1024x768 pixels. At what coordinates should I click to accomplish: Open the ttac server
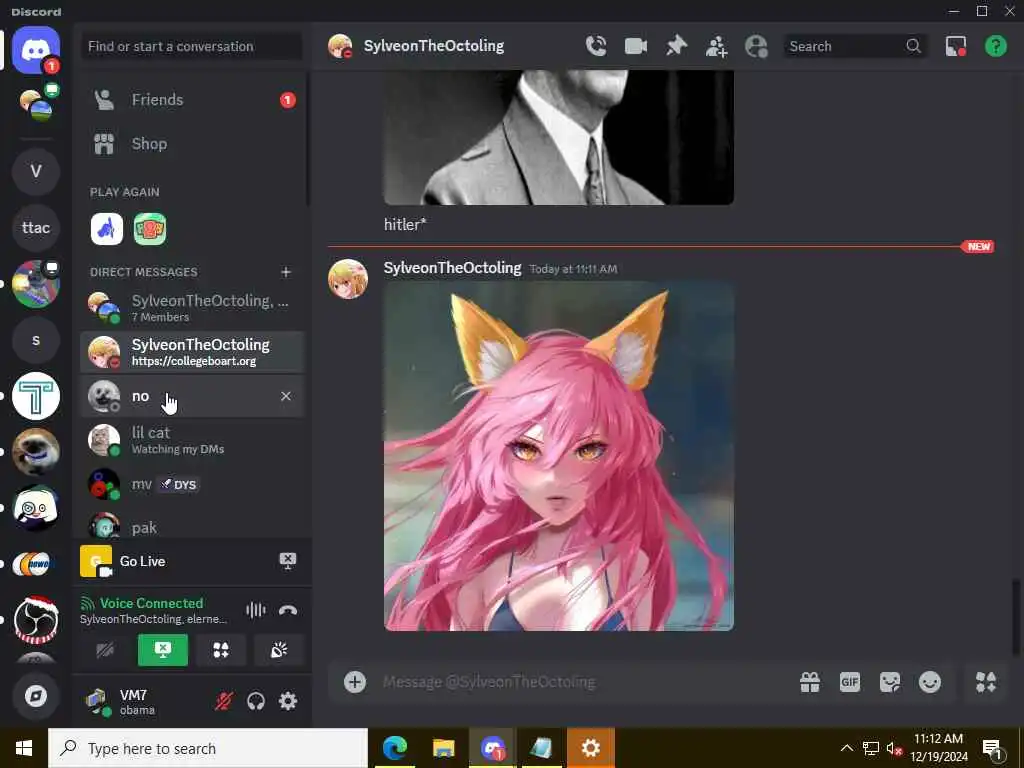click(36, 227)
